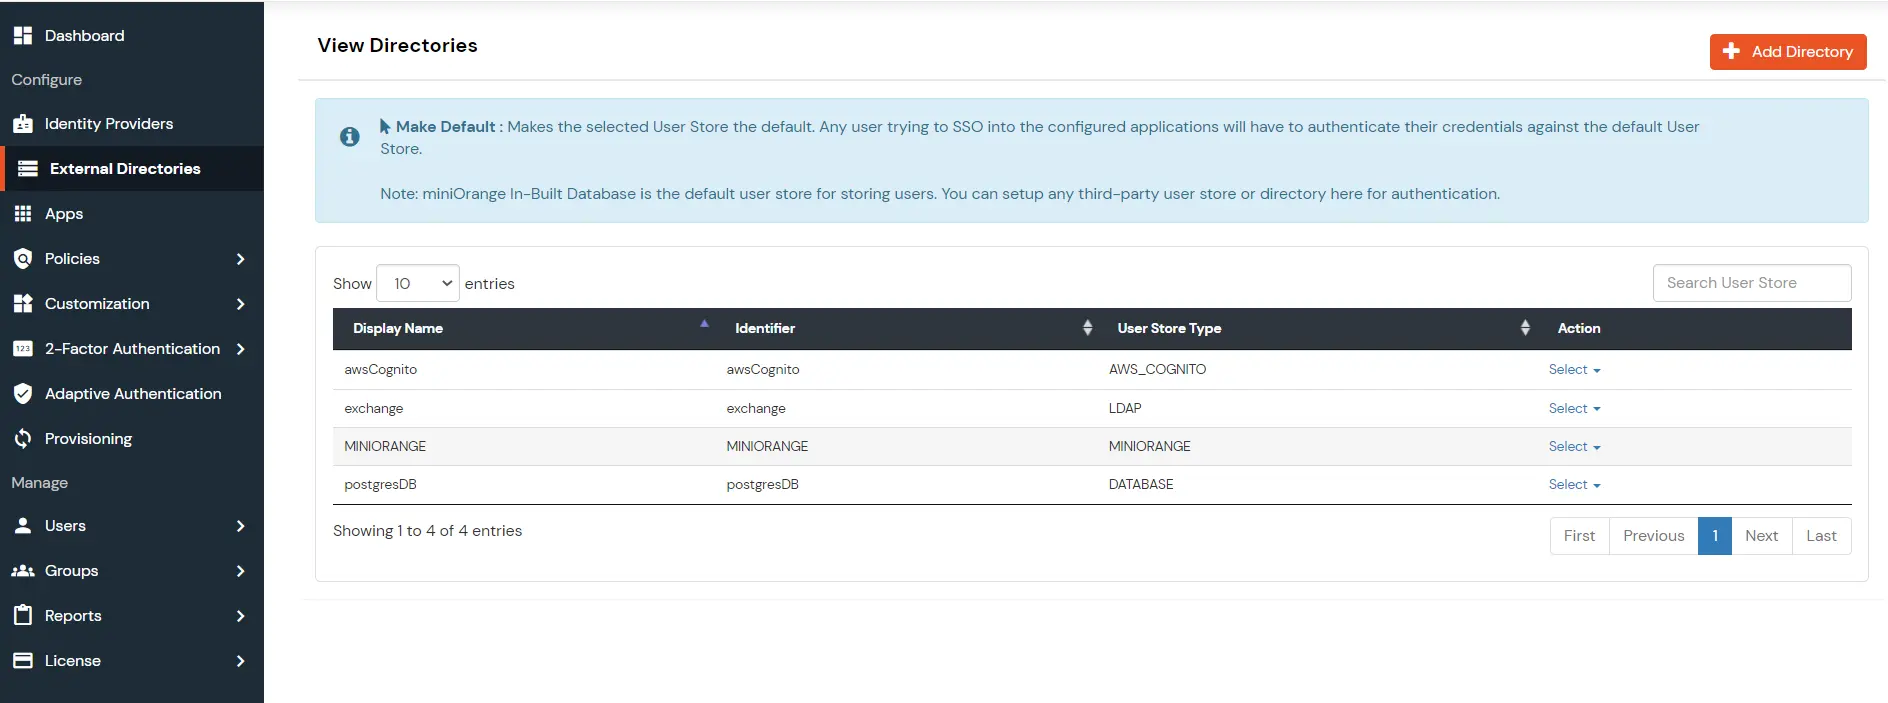
Task: Click the License card icon
Action: pos(23,661)
